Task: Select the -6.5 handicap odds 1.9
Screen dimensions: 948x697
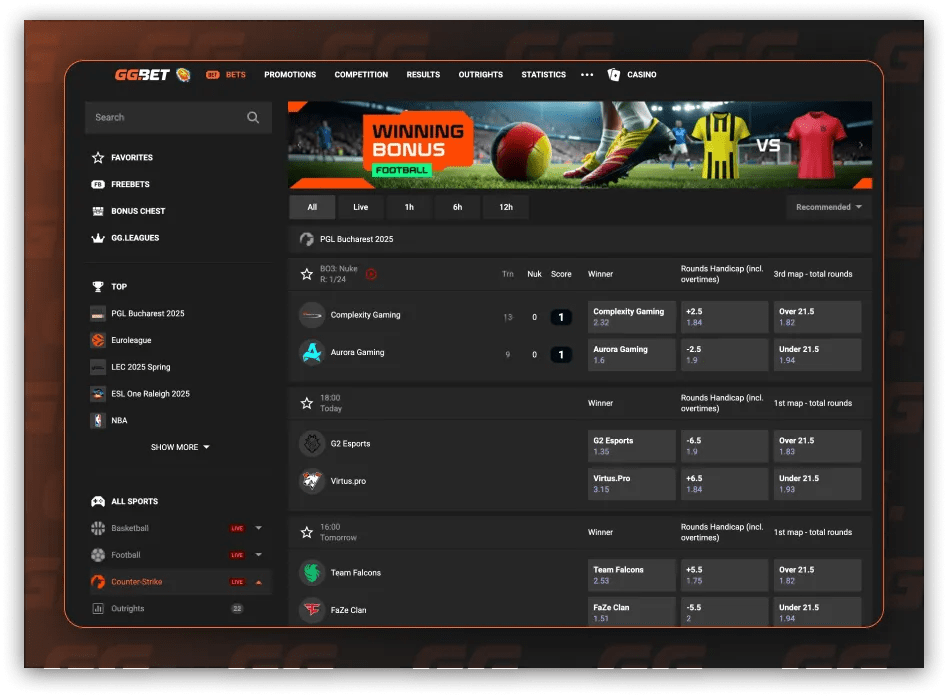Action: click(x=724, y=446)
